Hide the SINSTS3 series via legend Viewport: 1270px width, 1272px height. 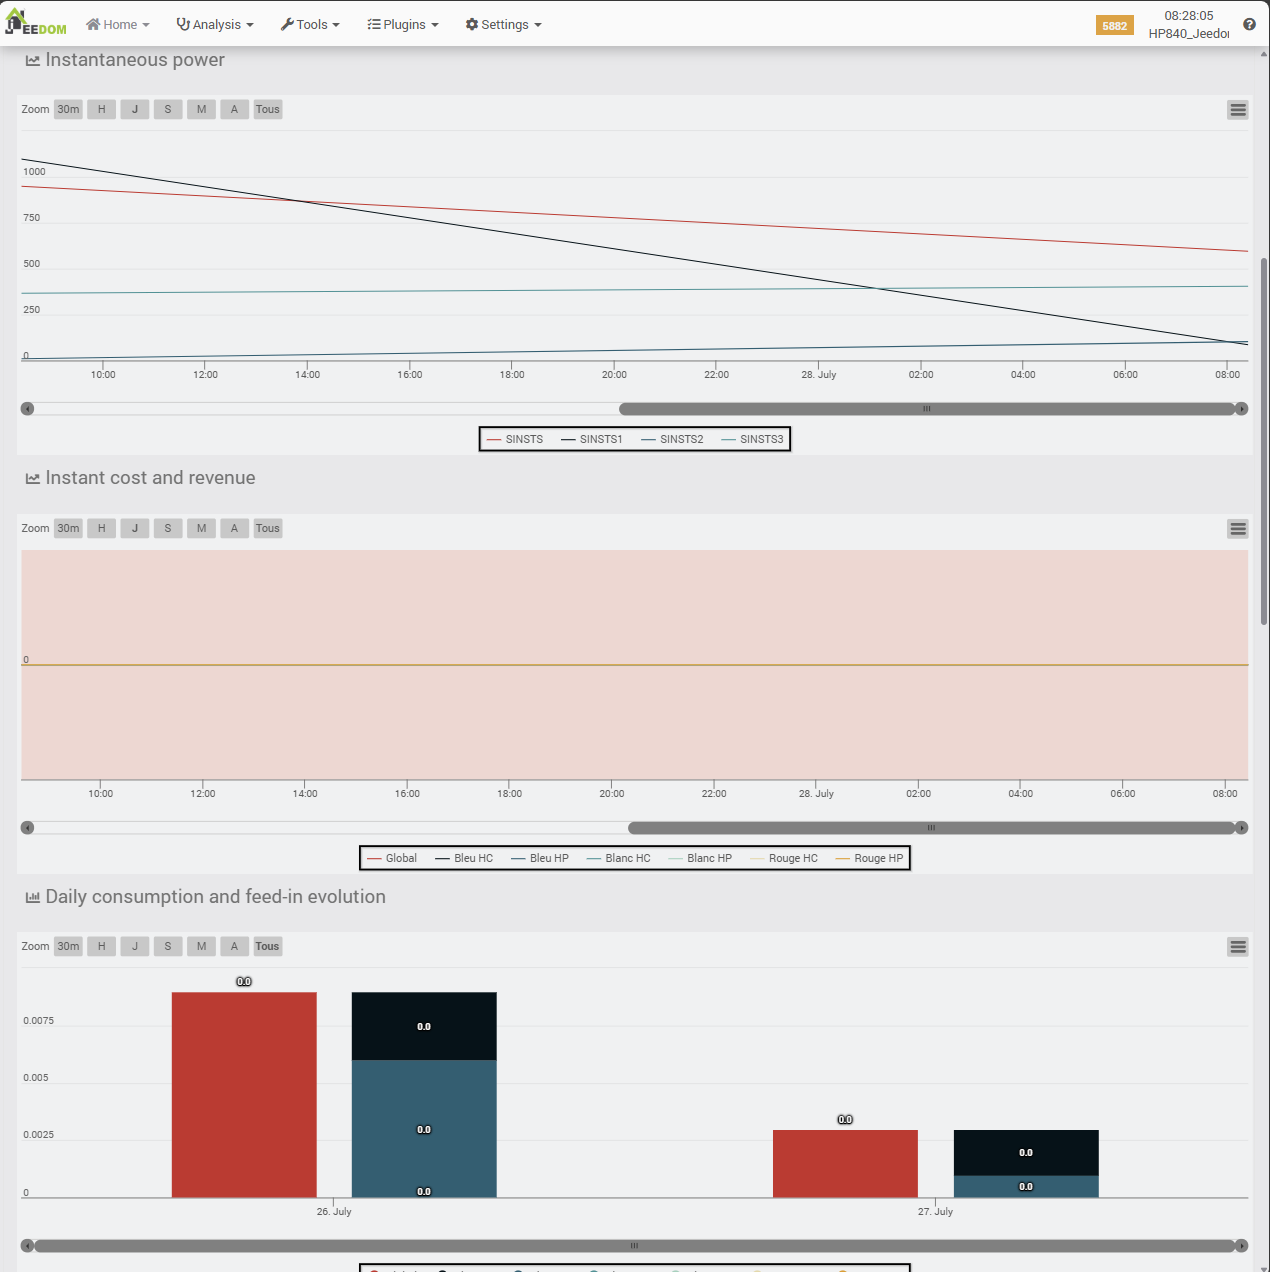pyautogui.click(x=753, y=439)
